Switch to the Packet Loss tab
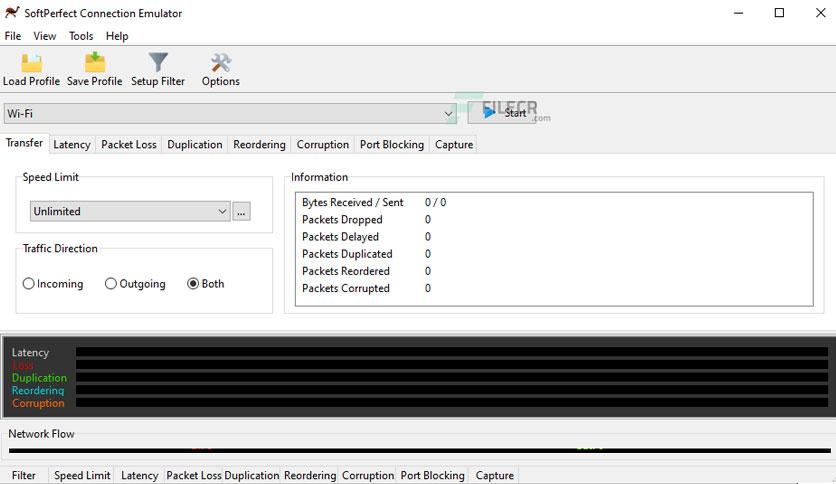Viewport: 836px width, 484px height. tap(129, 144)
